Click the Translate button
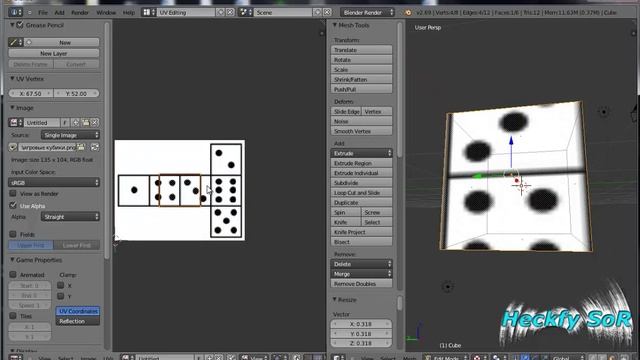Image resolution: width=640 pixels, height=360 pixels. point(362,50)
